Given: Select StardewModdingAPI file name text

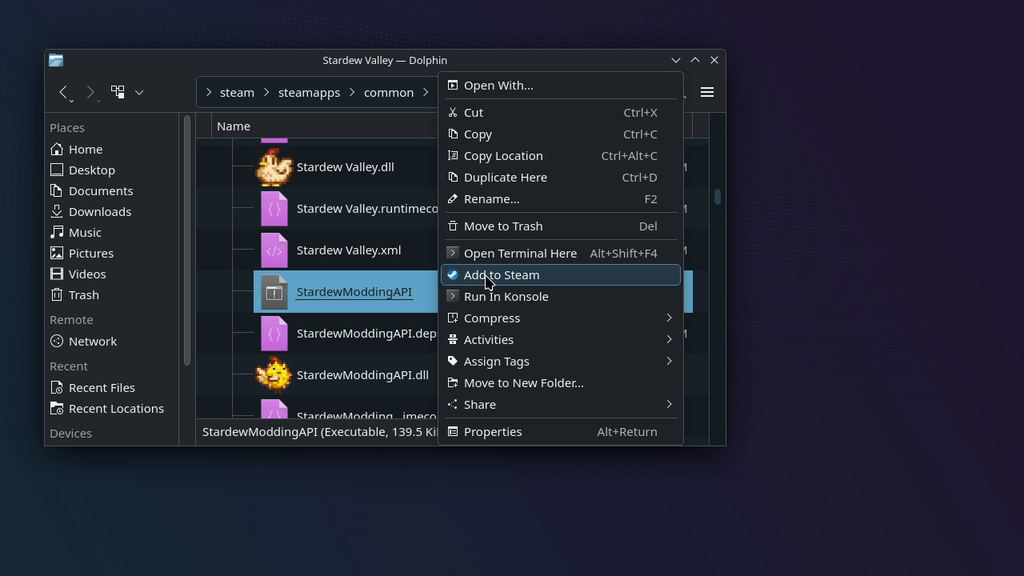Looking at the screenshot, I should point(354,292).
